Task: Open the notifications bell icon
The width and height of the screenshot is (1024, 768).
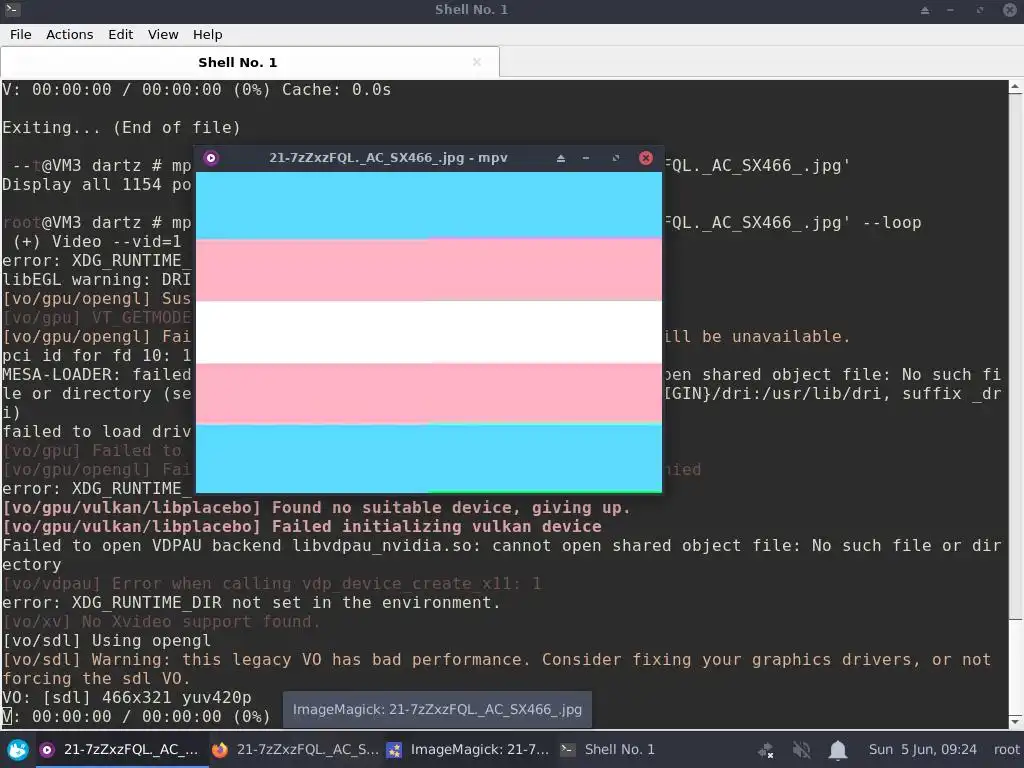Action: click(838, 750)
